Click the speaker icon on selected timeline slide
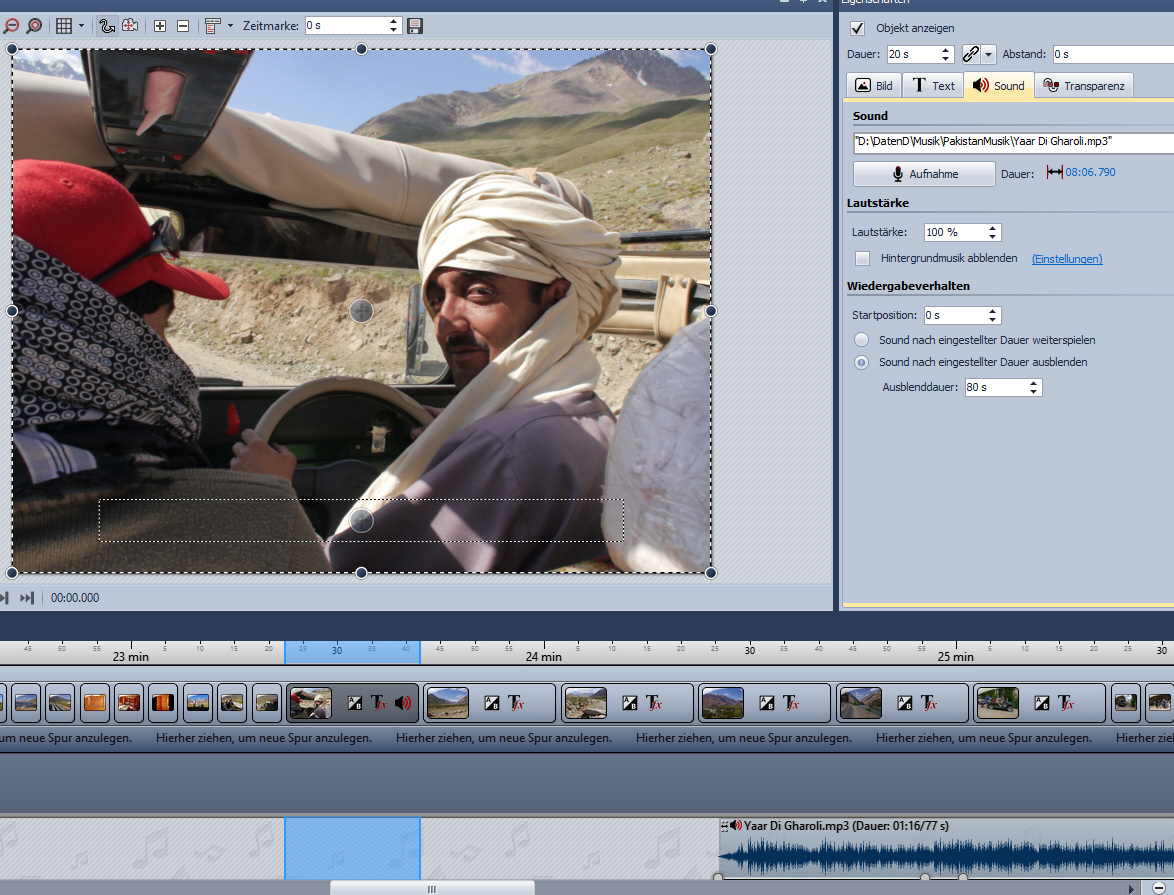1174x895 pixels. coord(403,703)
